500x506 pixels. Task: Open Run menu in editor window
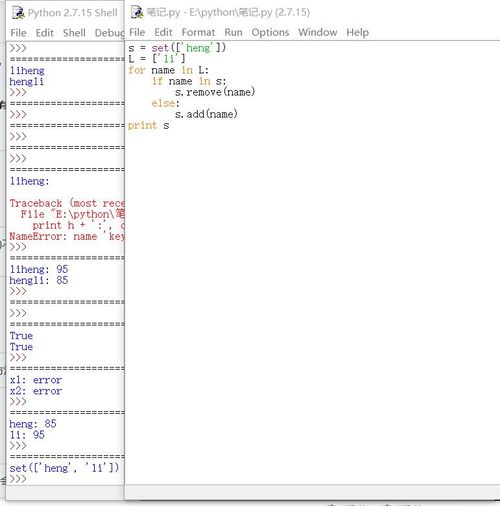[233, 32]
